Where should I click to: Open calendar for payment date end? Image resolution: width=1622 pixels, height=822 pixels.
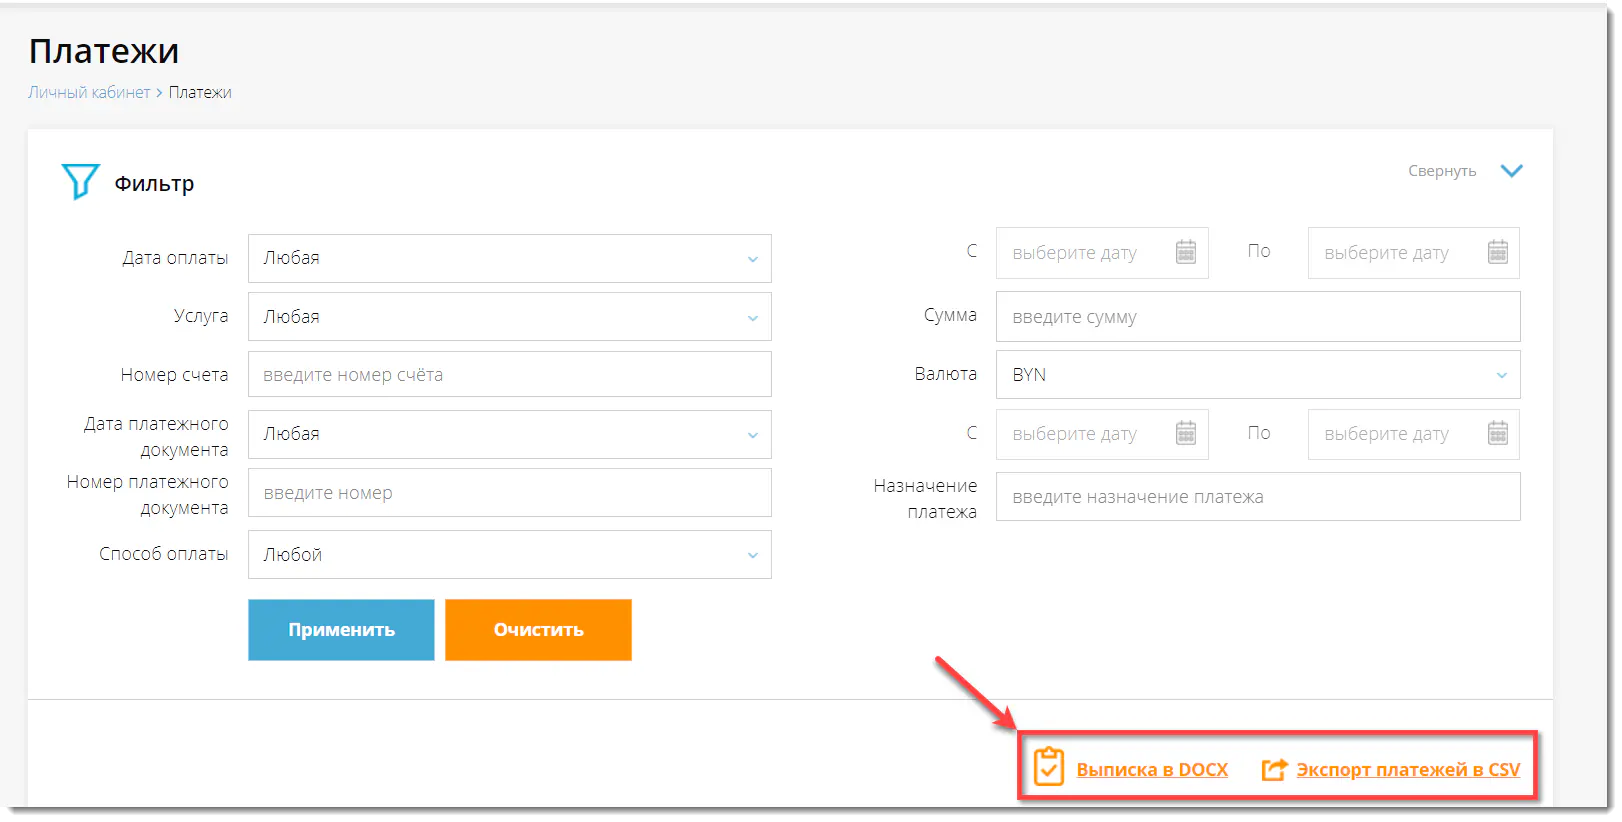coord(1497,252)
